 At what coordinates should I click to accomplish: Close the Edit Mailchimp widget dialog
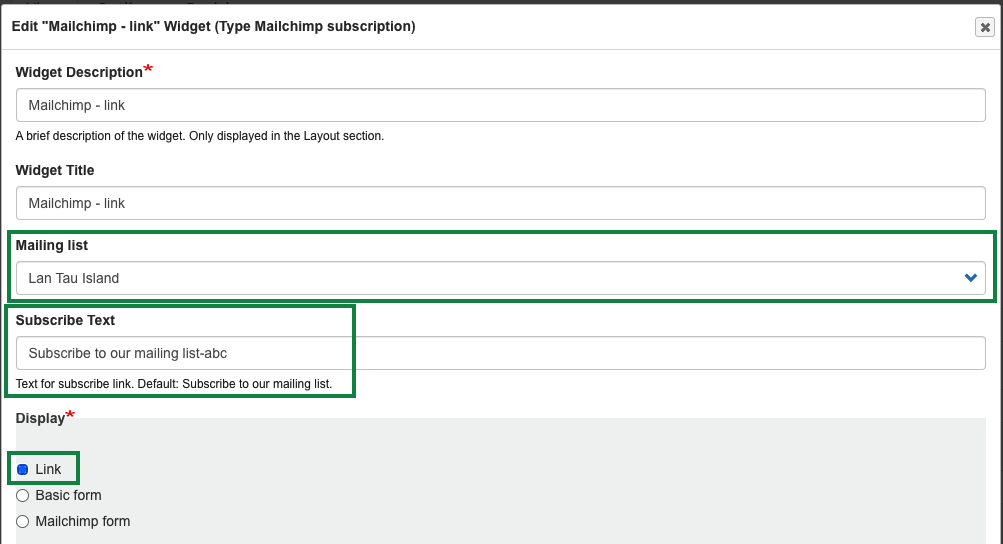point(984,27)
